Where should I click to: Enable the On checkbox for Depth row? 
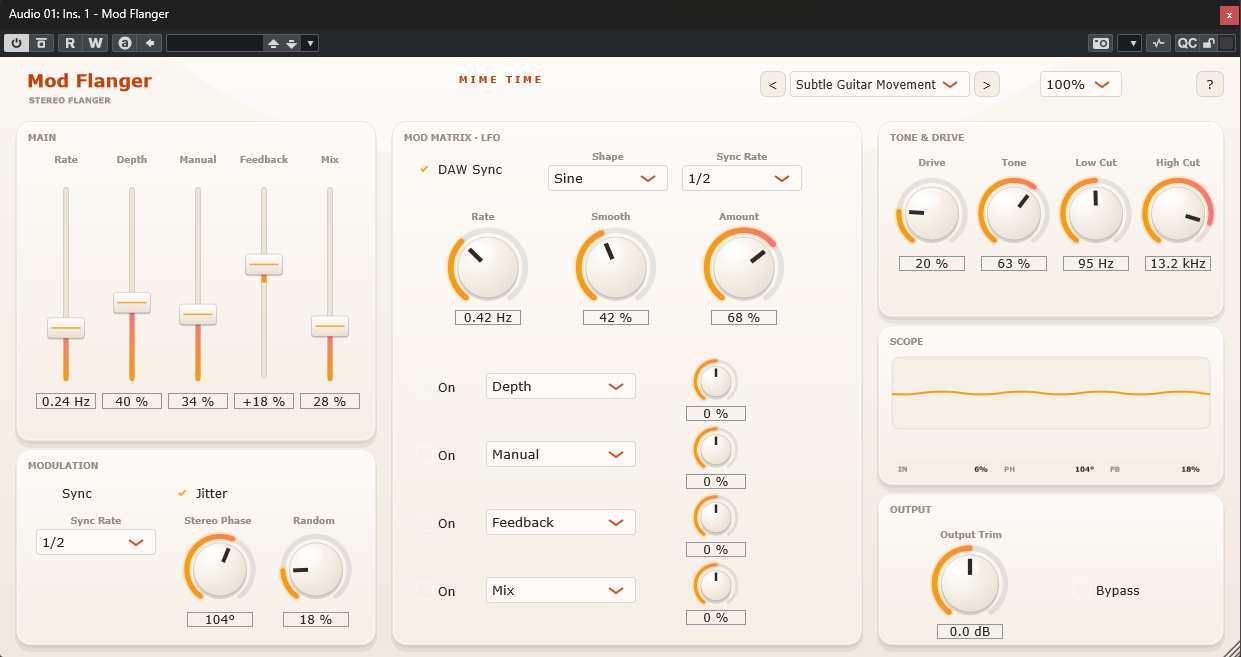coord(424,387)
